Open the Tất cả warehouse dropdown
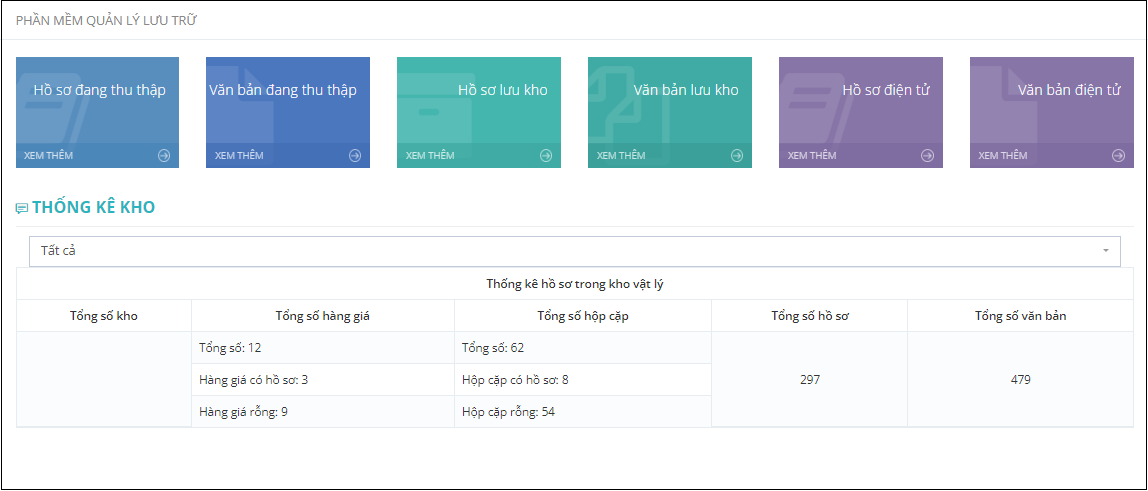 [575, 251]
